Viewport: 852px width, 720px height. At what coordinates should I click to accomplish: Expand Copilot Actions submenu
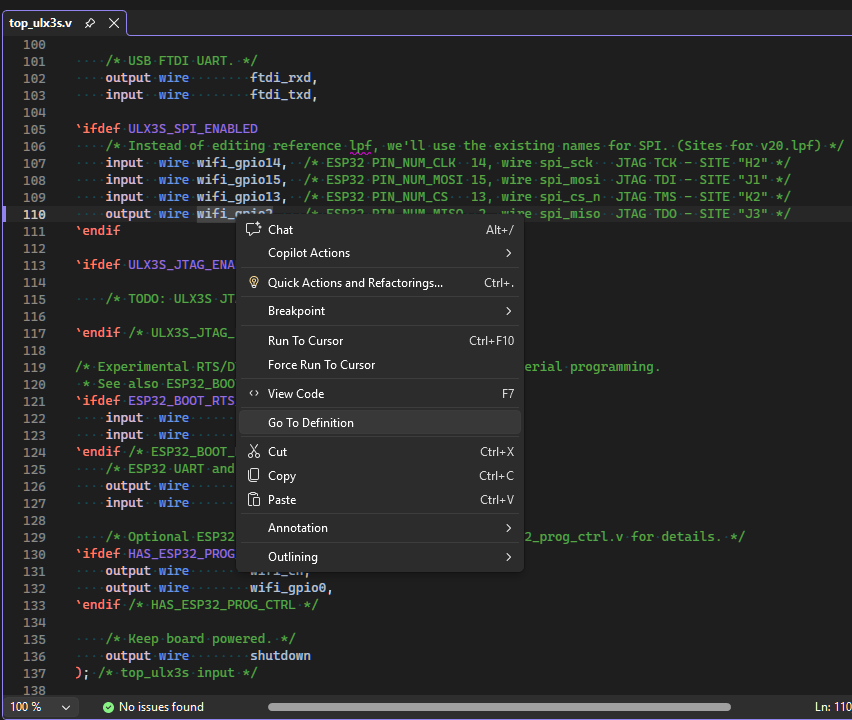(380, 253)
